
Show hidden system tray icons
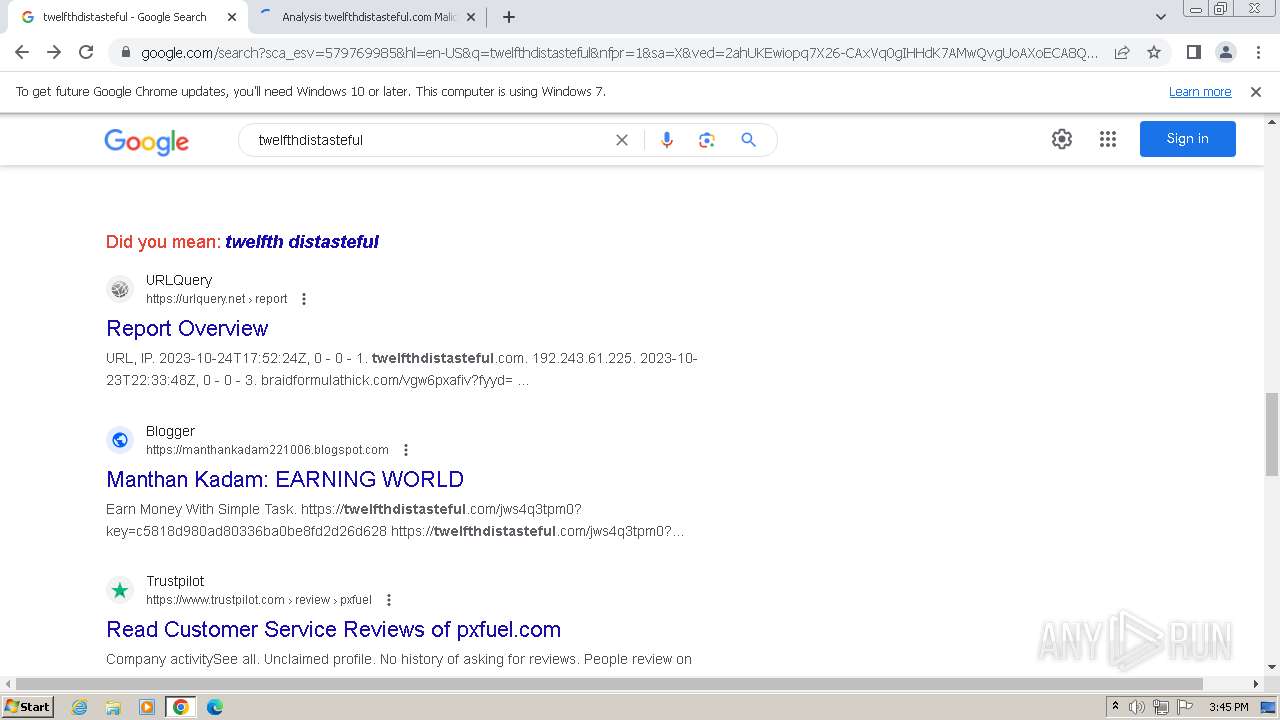[1115, 707]
